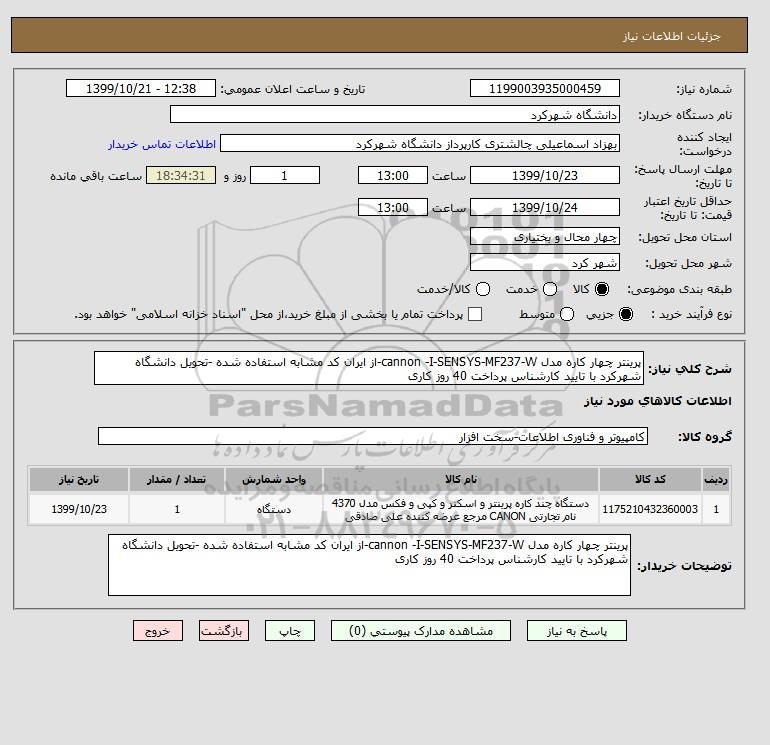Click the ردیف column header
The image size is (770, 745).
(x=716, y=479)
